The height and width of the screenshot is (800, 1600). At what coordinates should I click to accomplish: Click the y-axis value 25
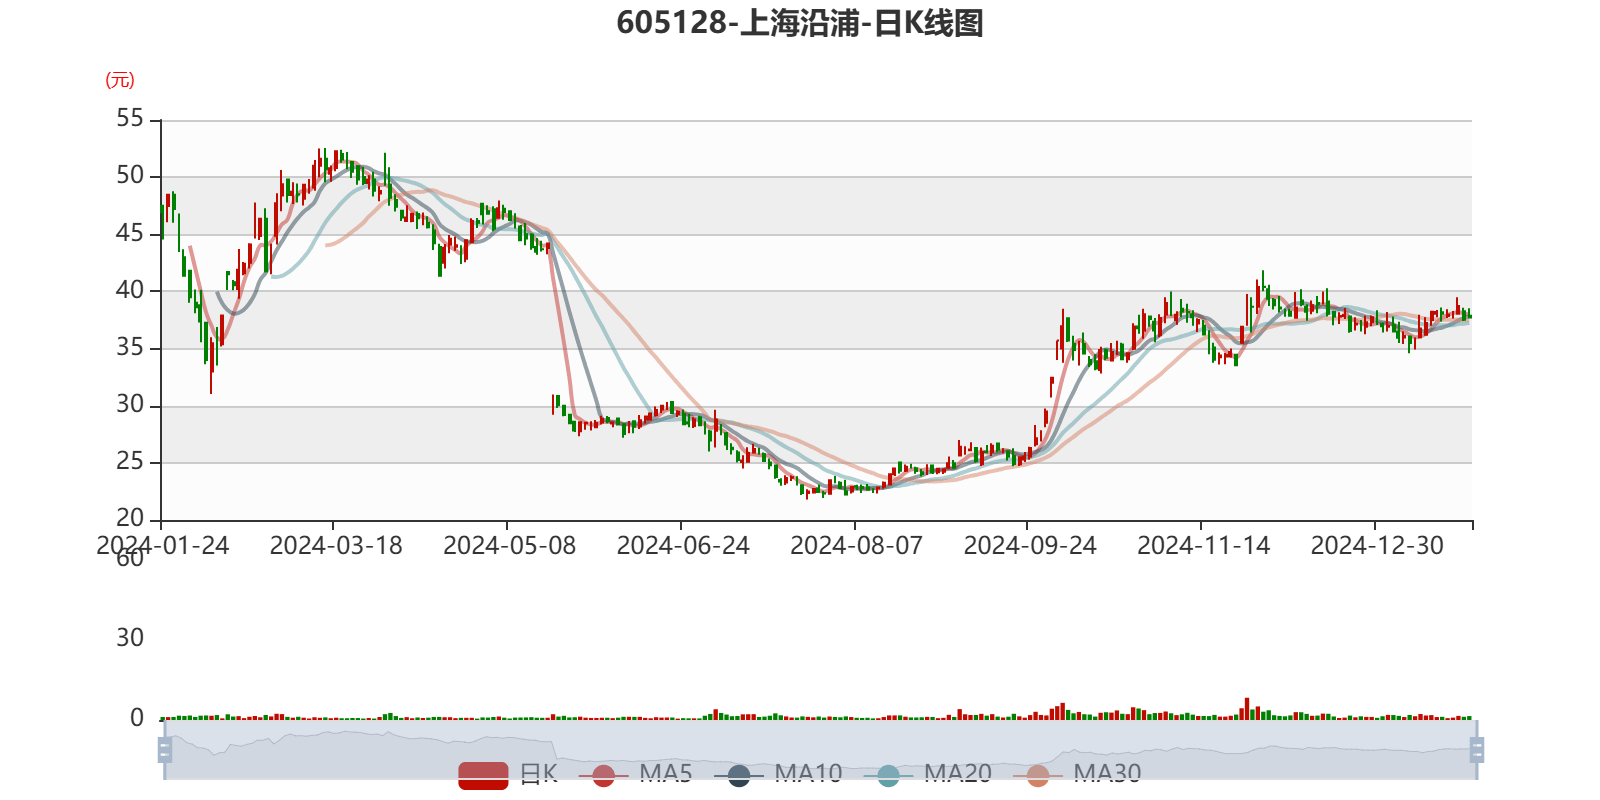pyautogui.click(x=130, y=462)
